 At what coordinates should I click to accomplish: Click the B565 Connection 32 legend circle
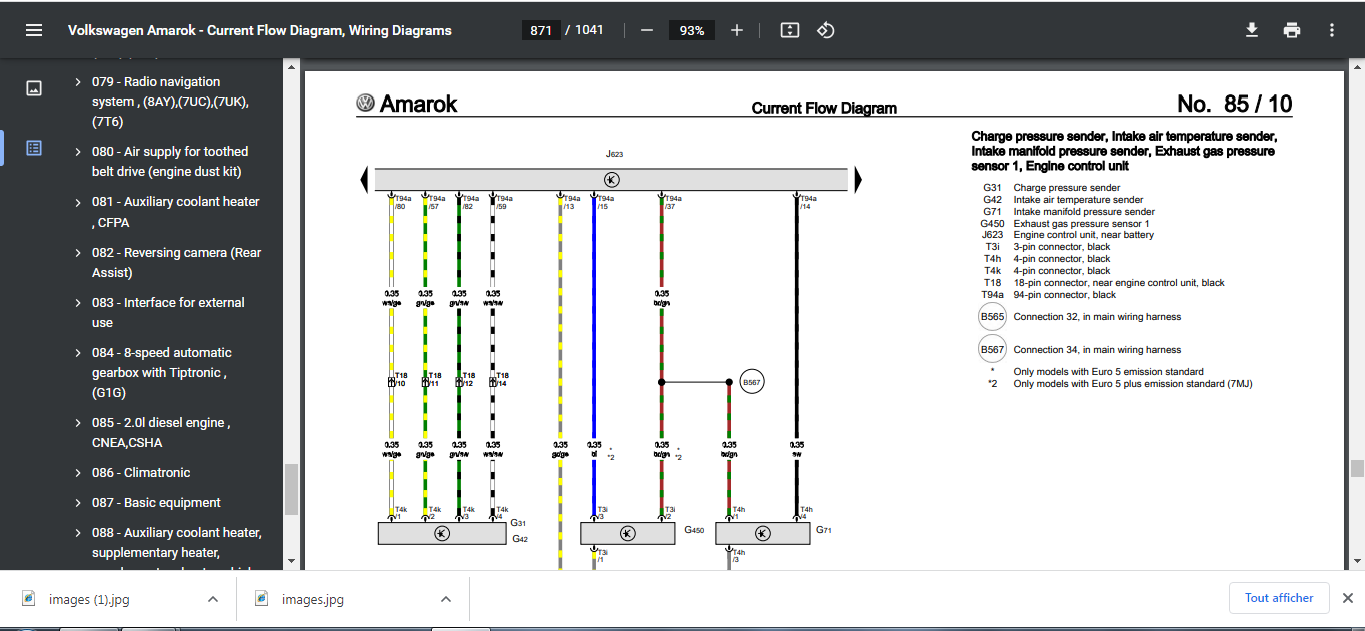[x=992, y=317]
